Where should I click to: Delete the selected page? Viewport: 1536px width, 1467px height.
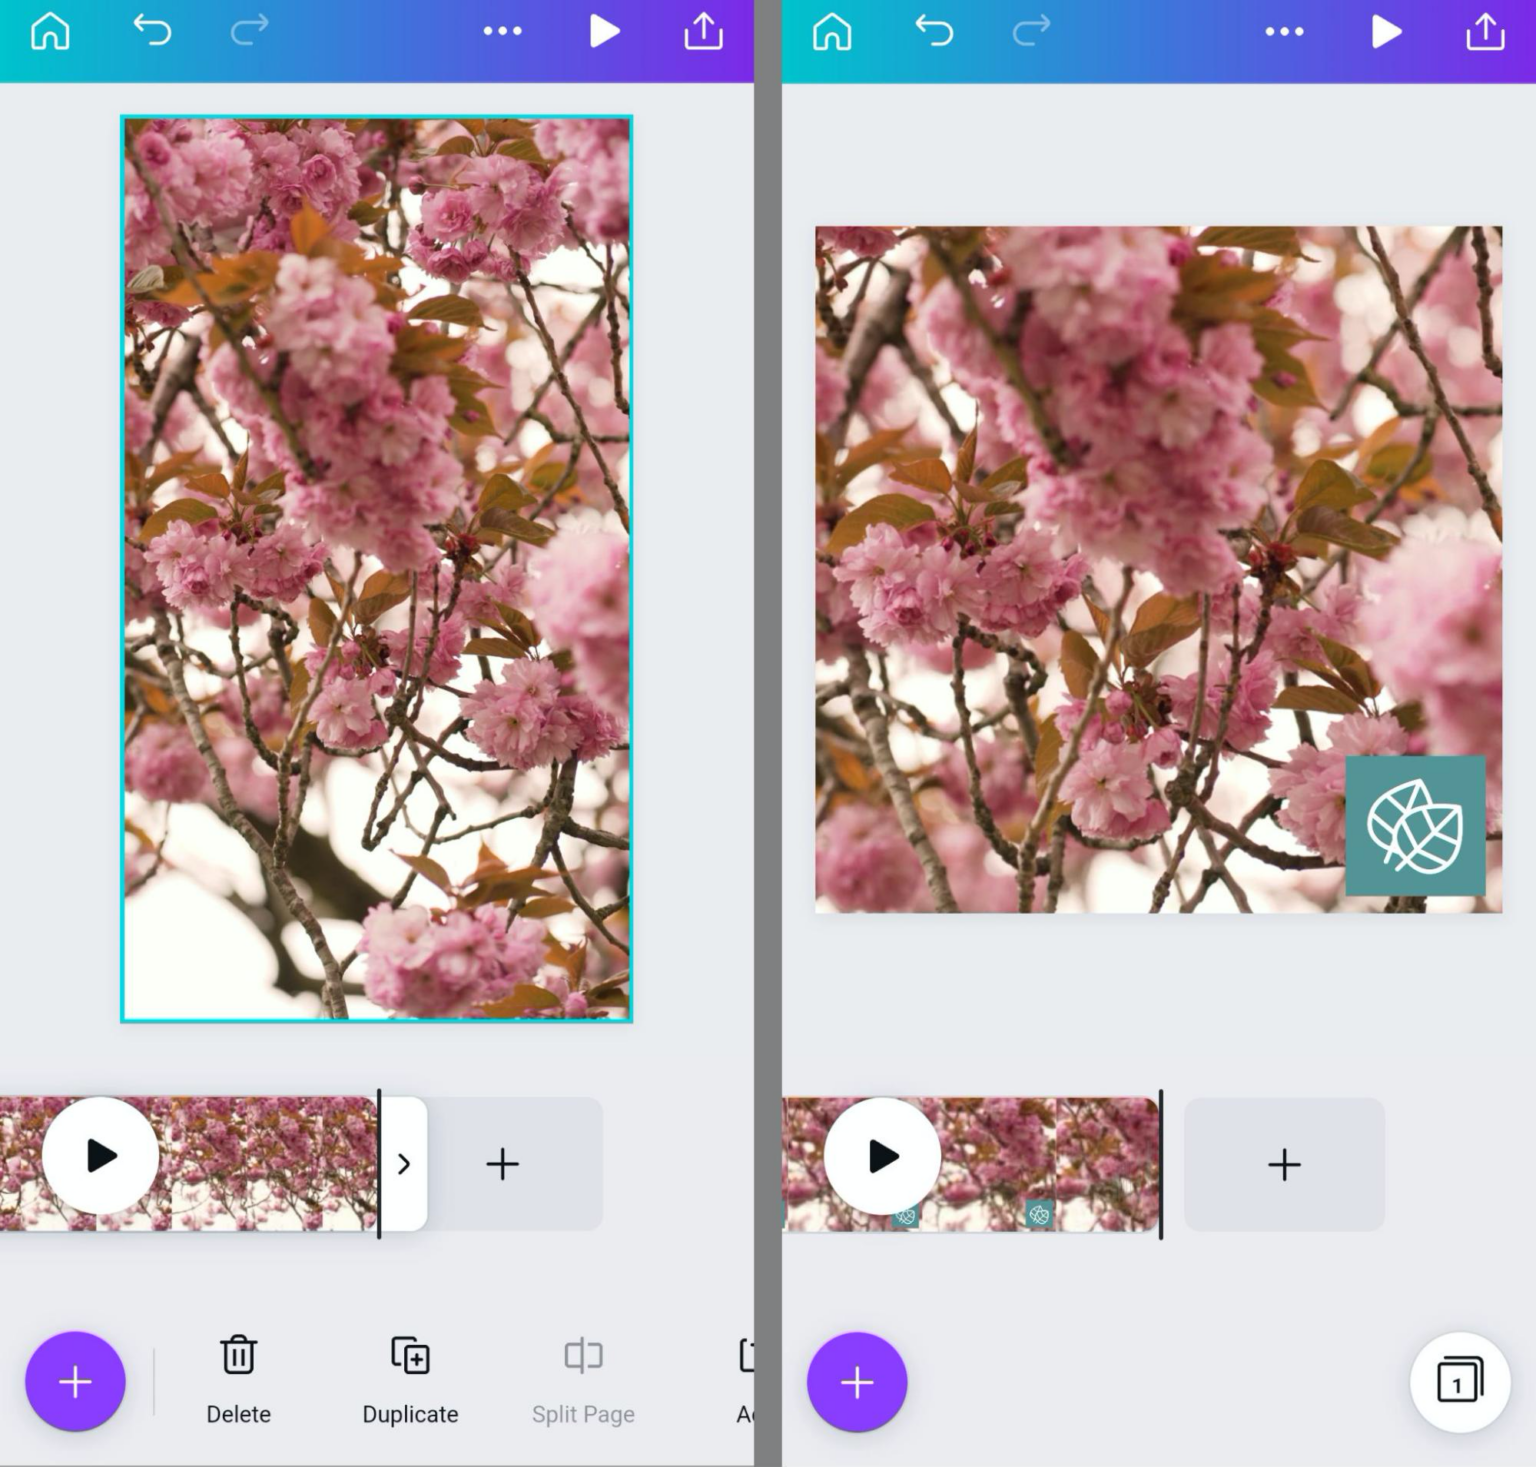(238, 1379)
